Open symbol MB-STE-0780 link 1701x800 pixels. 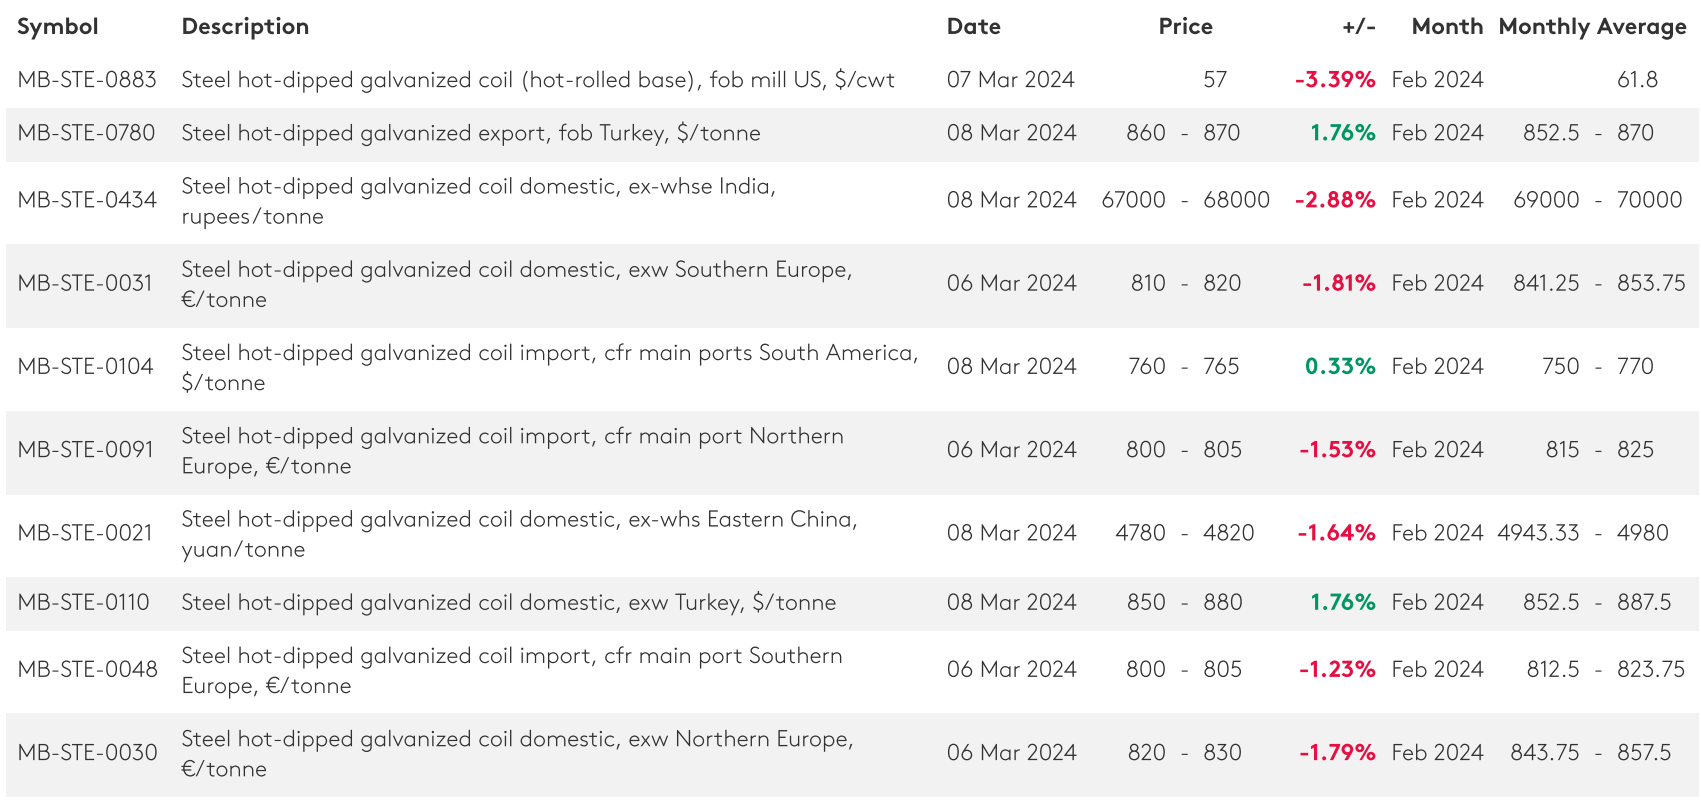click(x=86, y=133)
